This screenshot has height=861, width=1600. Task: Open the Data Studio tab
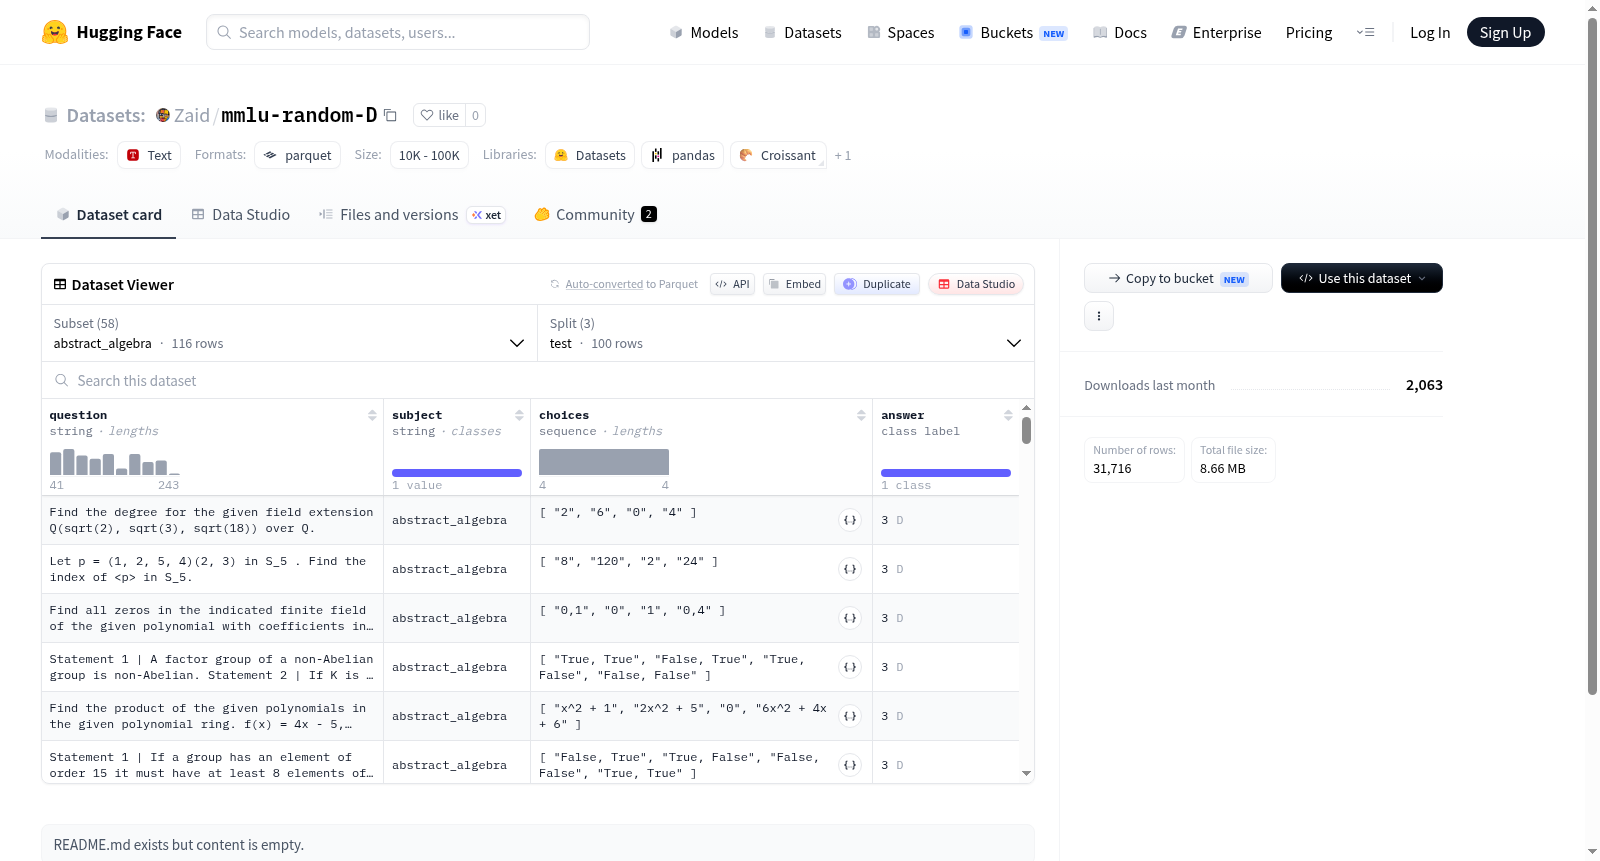(241, 214)
